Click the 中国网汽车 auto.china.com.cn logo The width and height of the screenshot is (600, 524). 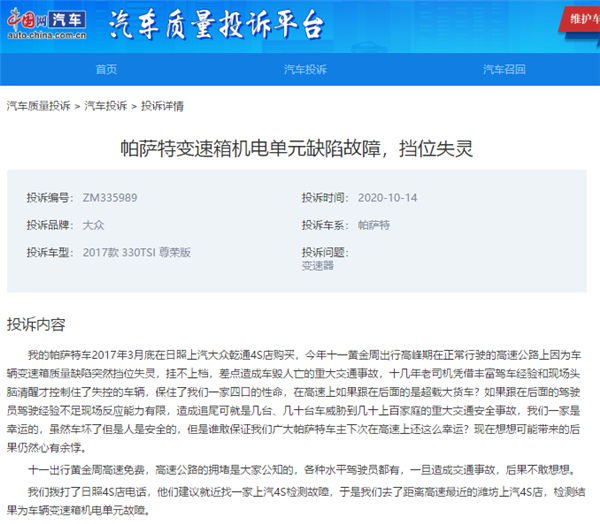[x=47, y=24]
